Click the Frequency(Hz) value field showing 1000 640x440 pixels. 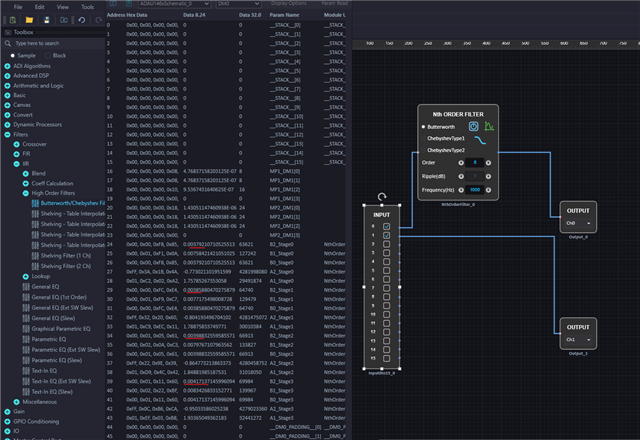point(475,190)
